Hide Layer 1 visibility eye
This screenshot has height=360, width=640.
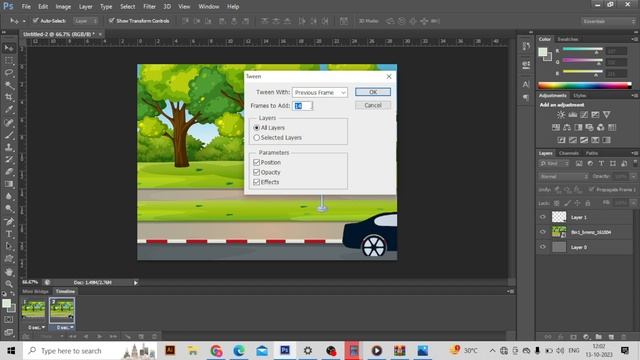[542, 217]
